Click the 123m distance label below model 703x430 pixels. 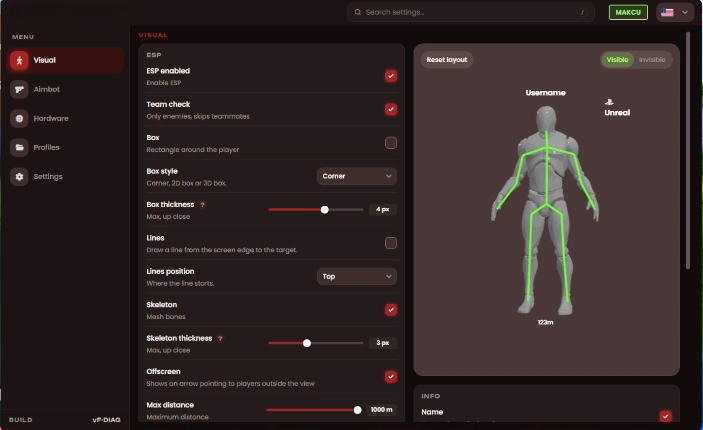tap(546, 322)
